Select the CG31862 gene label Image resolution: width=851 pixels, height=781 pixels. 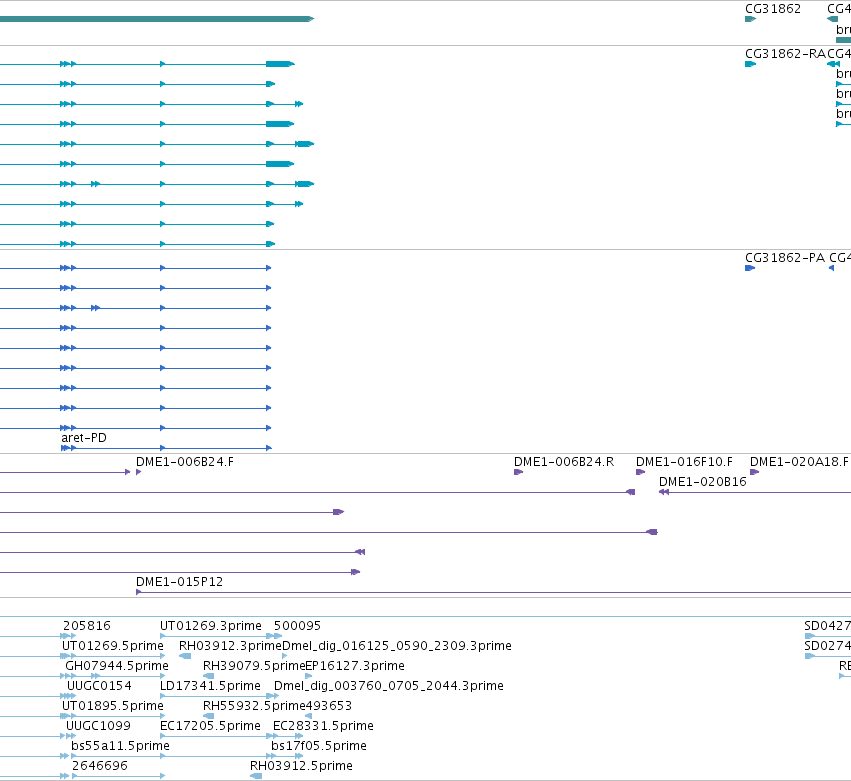click(x=773, y=9)
